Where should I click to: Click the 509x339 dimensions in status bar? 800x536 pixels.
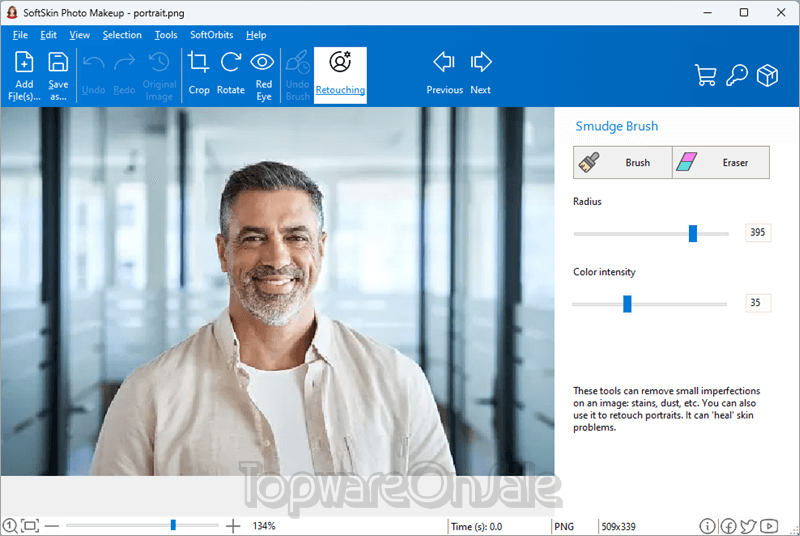[x=618, y=526]
